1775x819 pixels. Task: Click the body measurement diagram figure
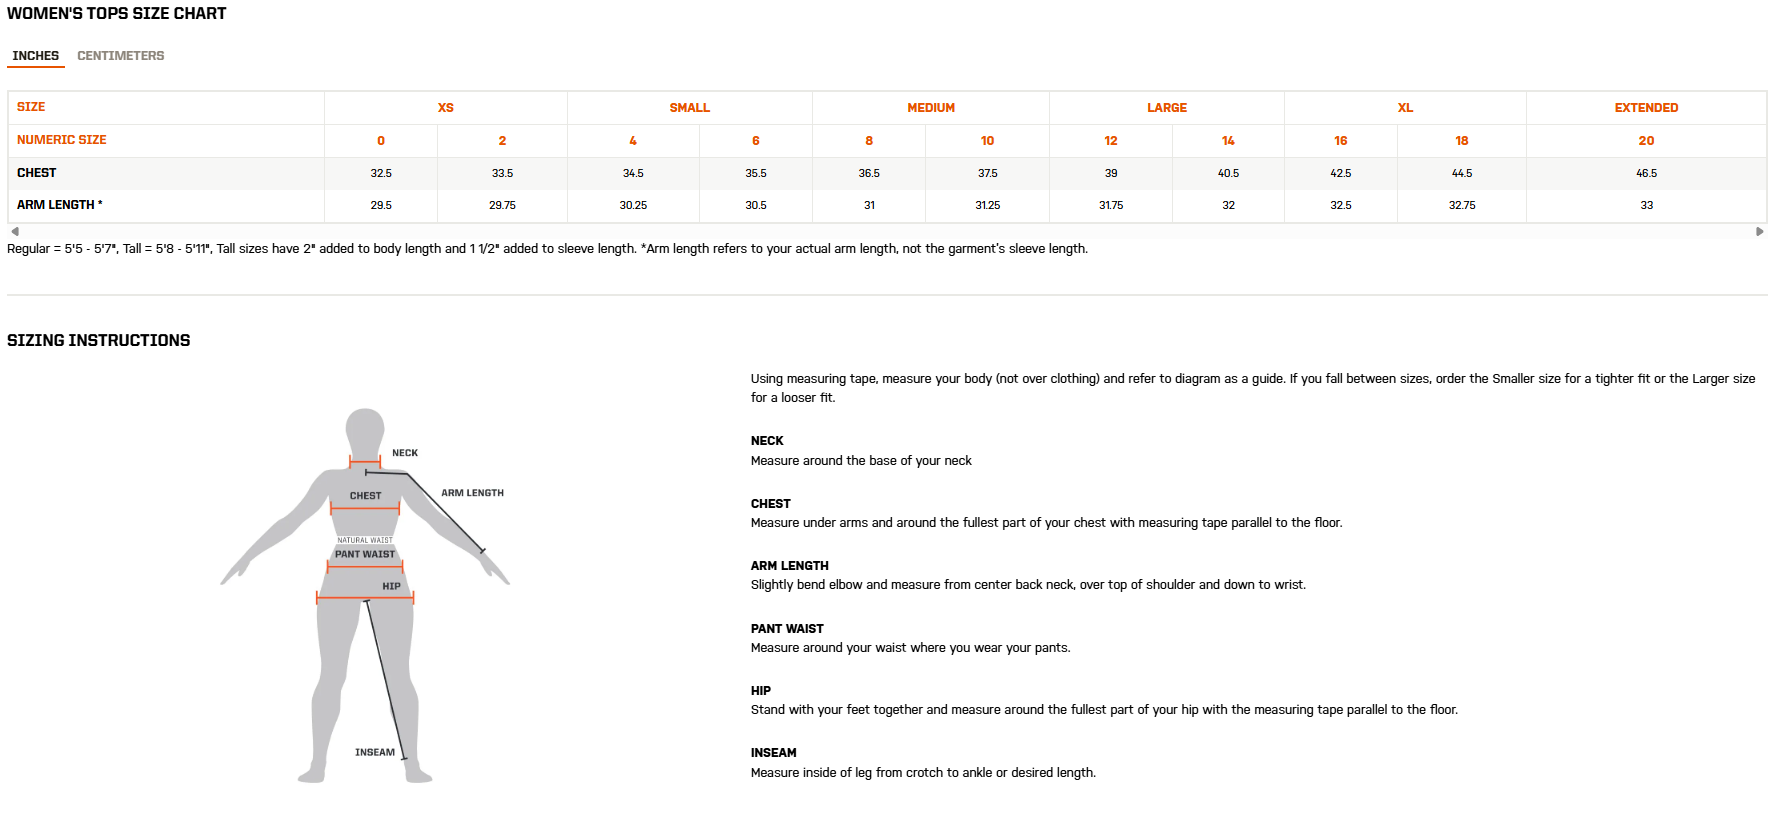click(365, 640)
